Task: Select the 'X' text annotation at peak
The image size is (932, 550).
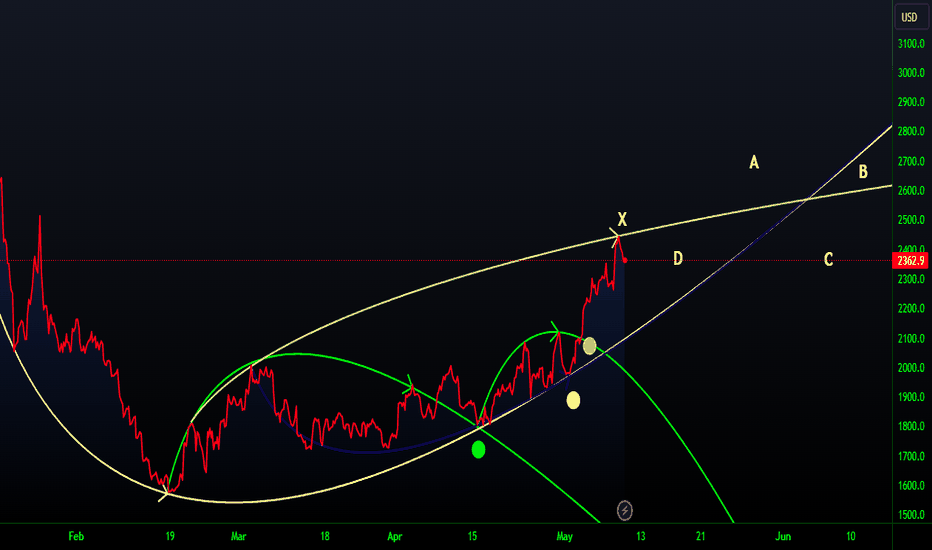Action: click(622, 220)
